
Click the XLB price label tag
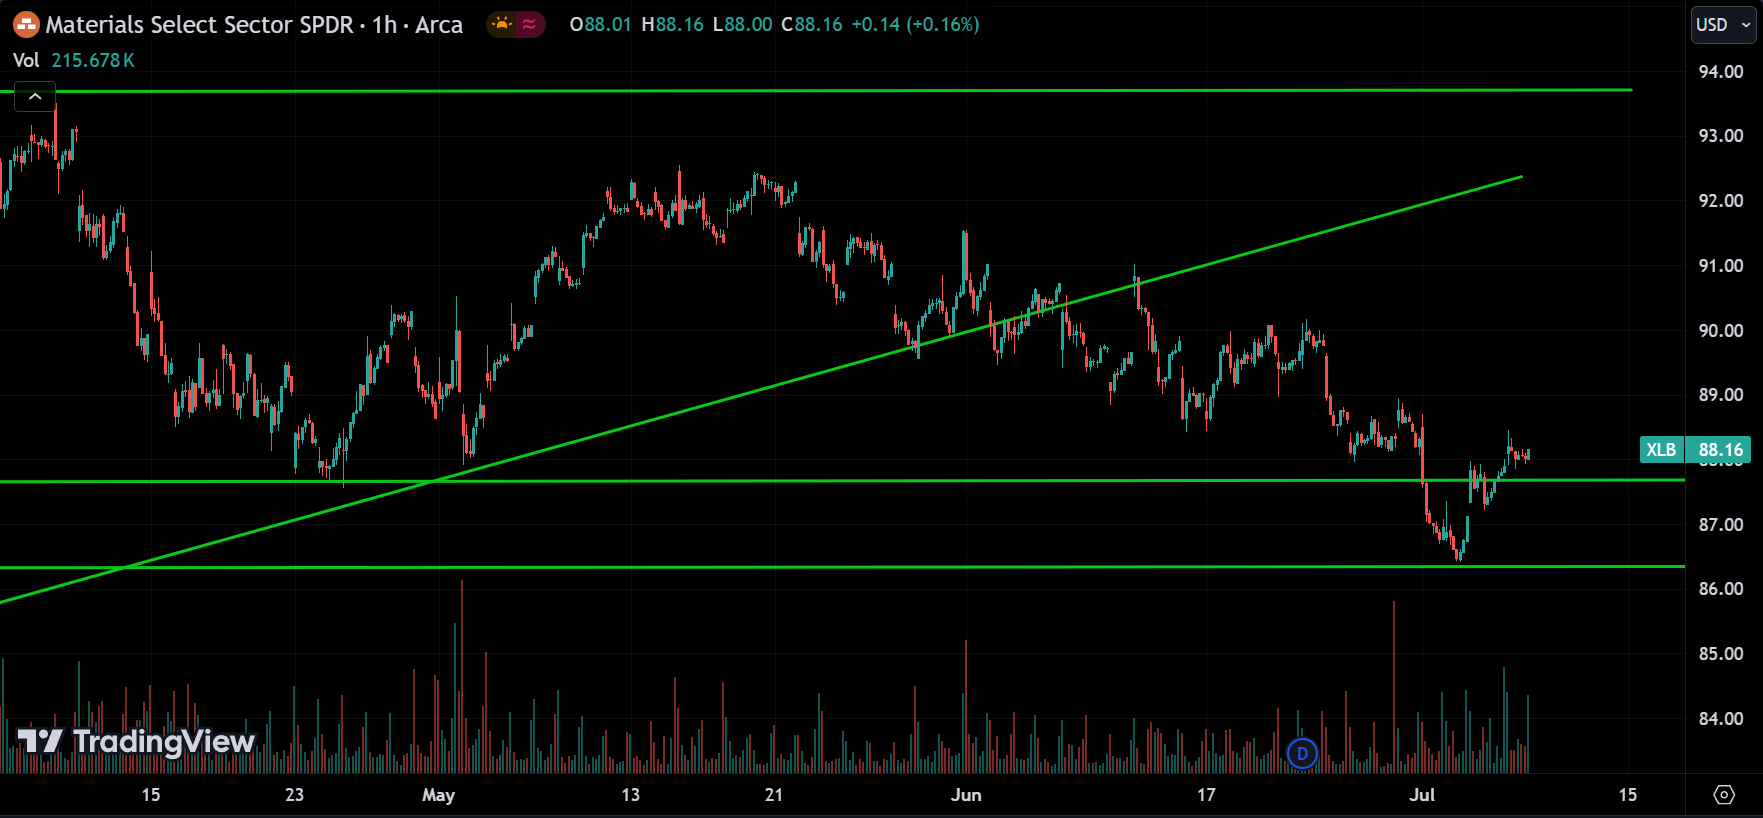click(x=1662, y=450)
